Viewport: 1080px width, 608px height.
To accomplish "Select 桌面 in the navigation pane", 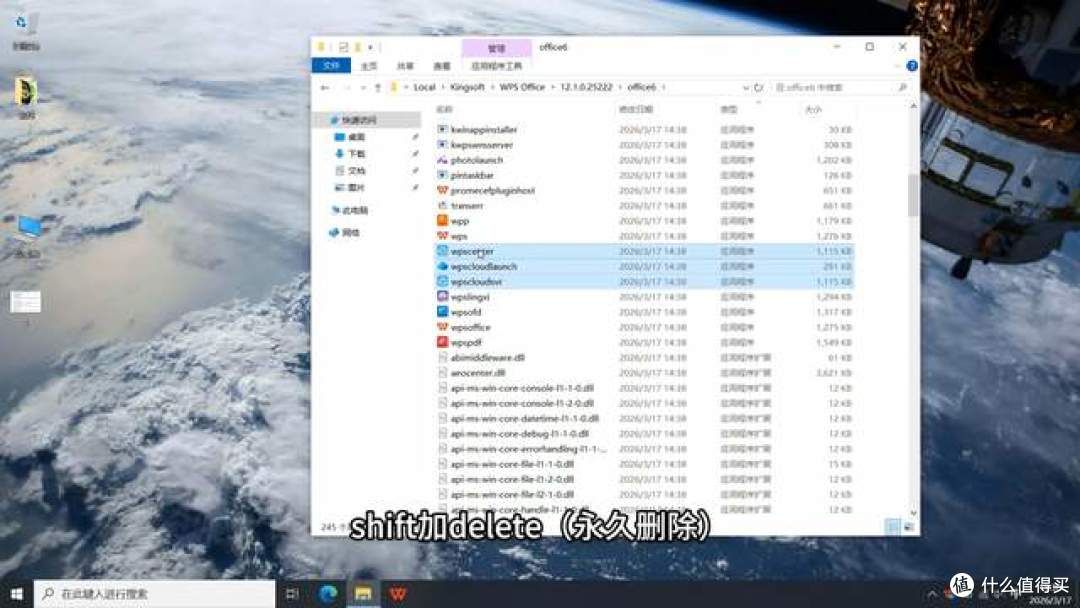I will pyautogui.click(x=356, y=137).
